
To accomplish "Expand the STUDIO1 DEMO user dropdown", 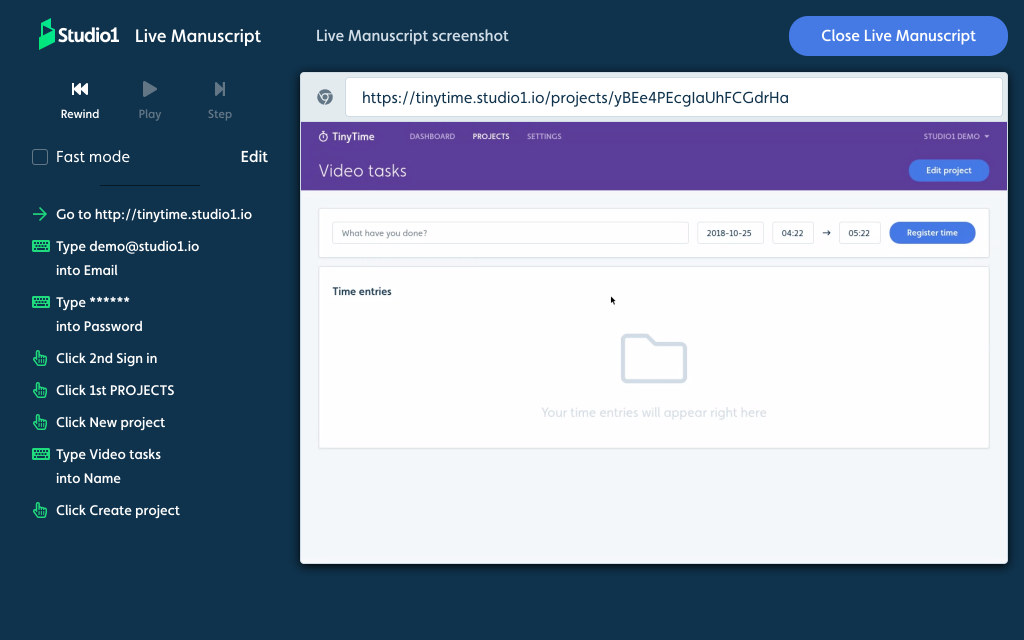I will (x=956, y=136).
